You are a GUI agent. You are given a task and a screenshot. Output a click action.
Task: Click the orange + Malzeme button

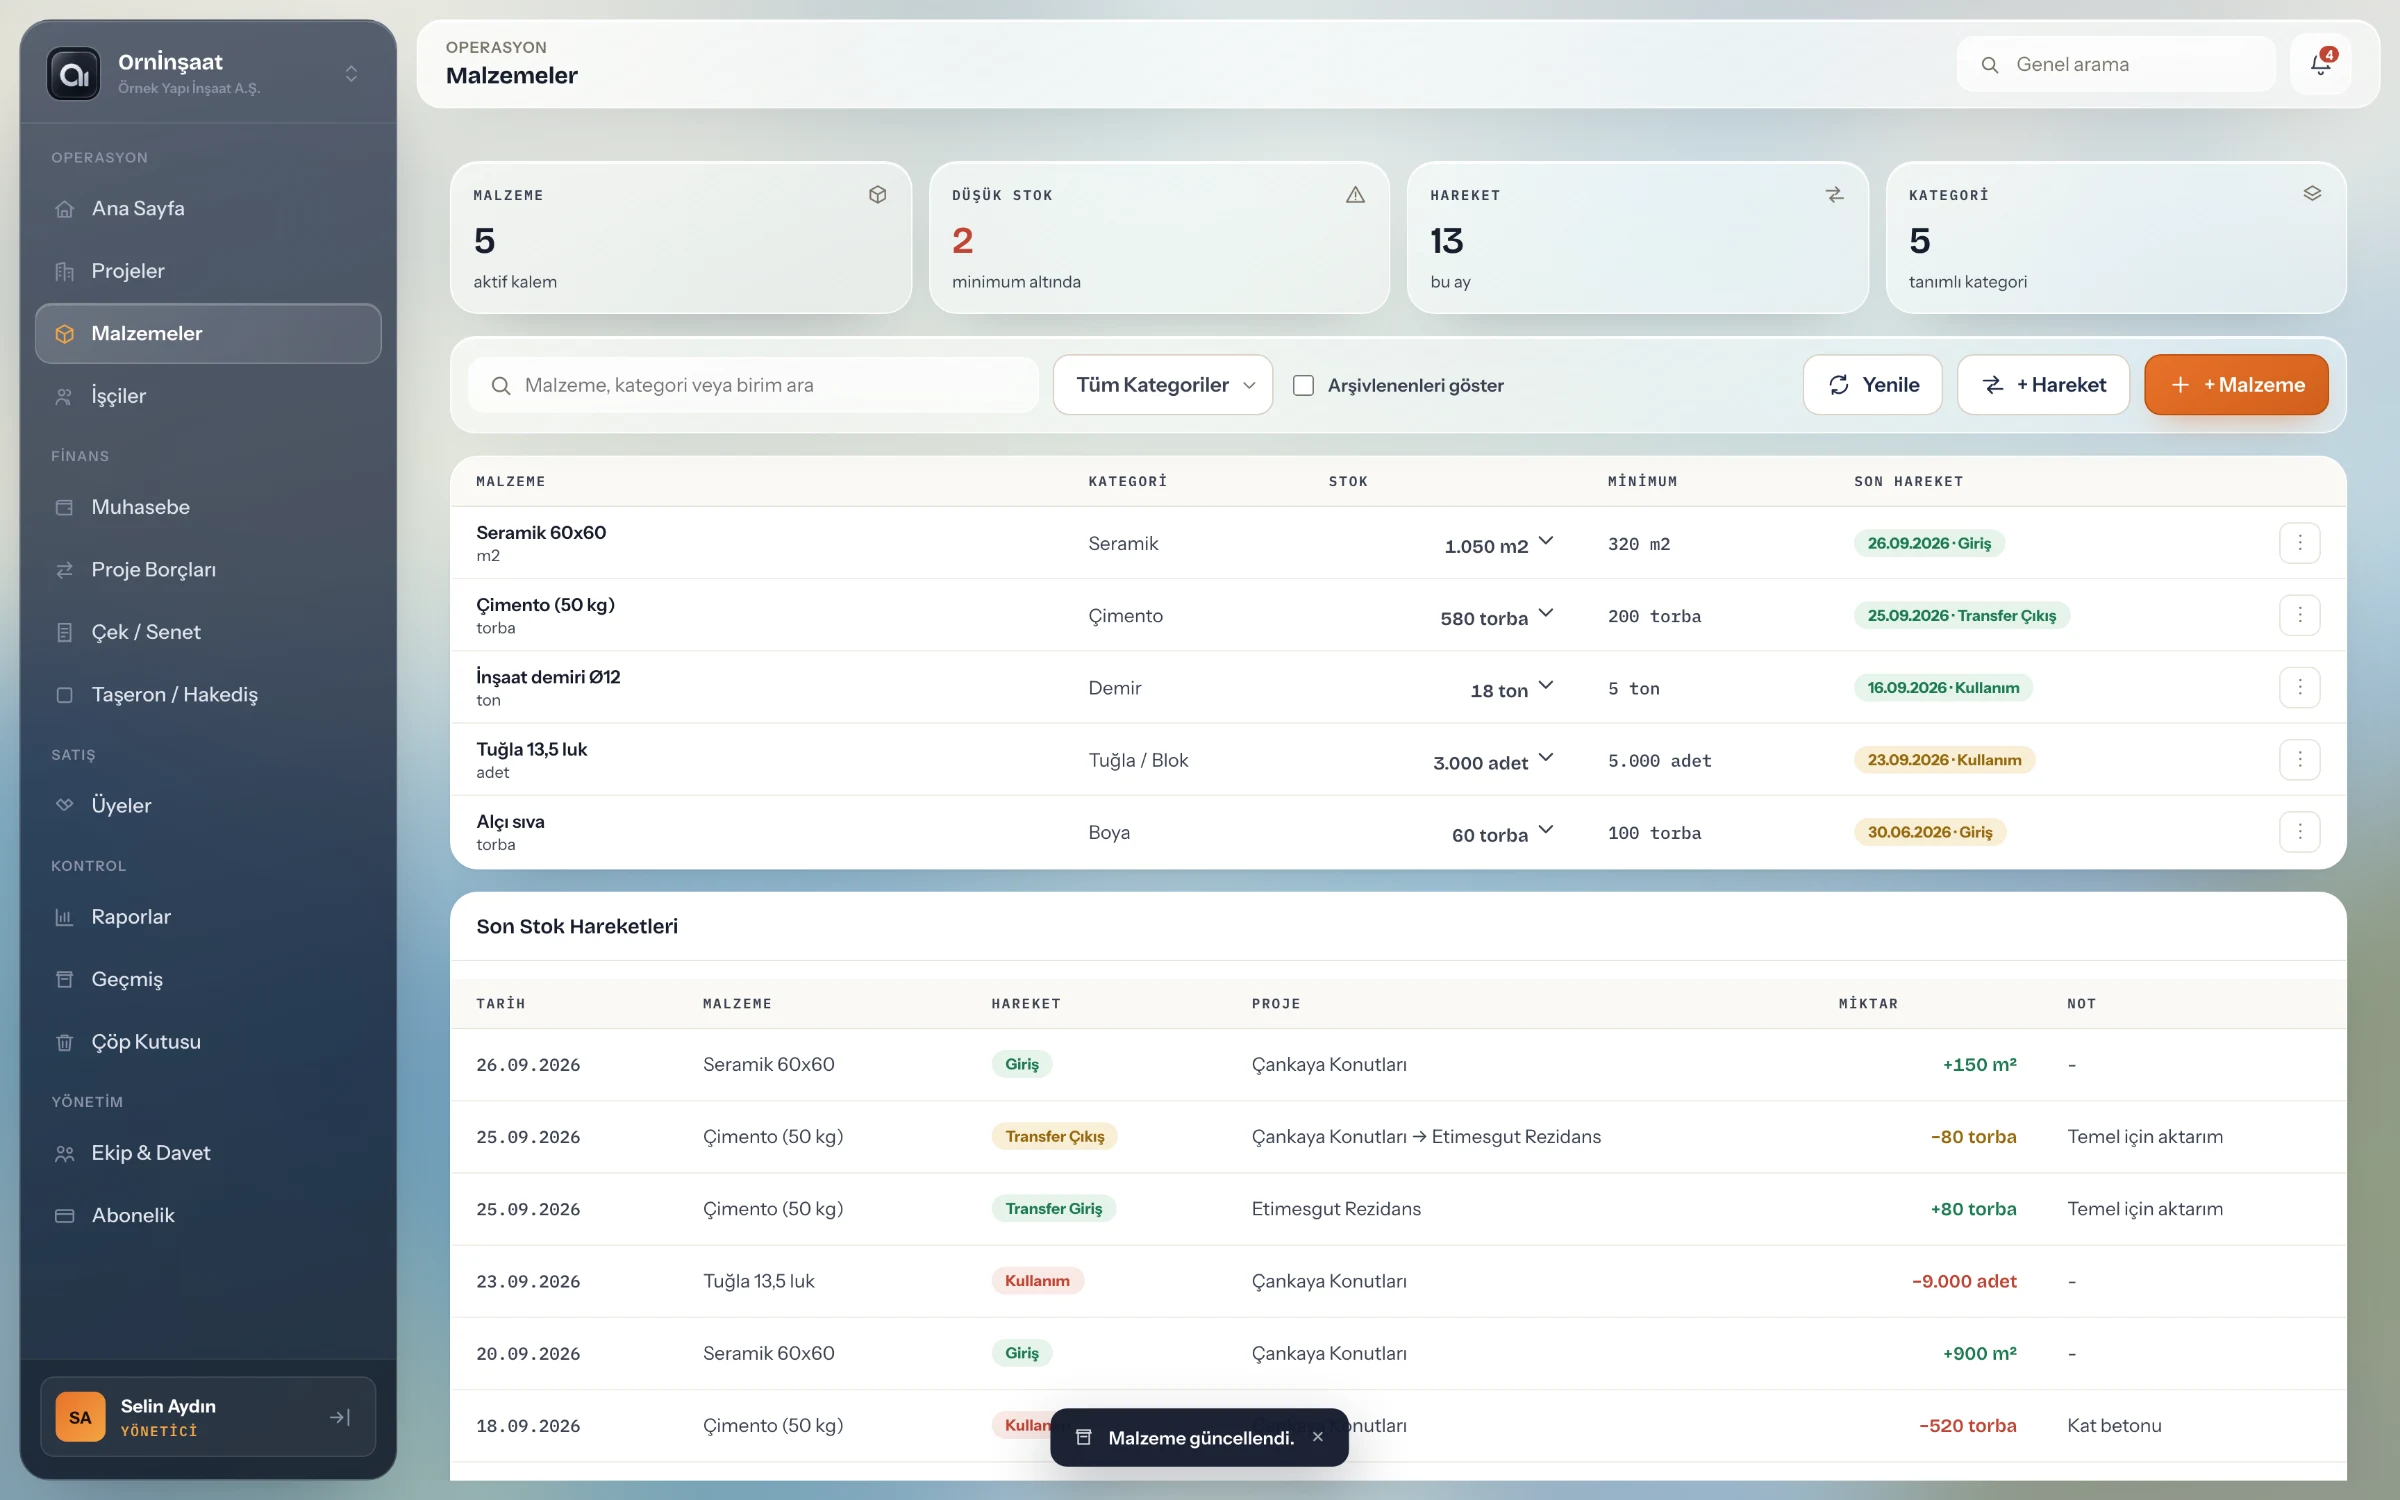coord(2236,385)
